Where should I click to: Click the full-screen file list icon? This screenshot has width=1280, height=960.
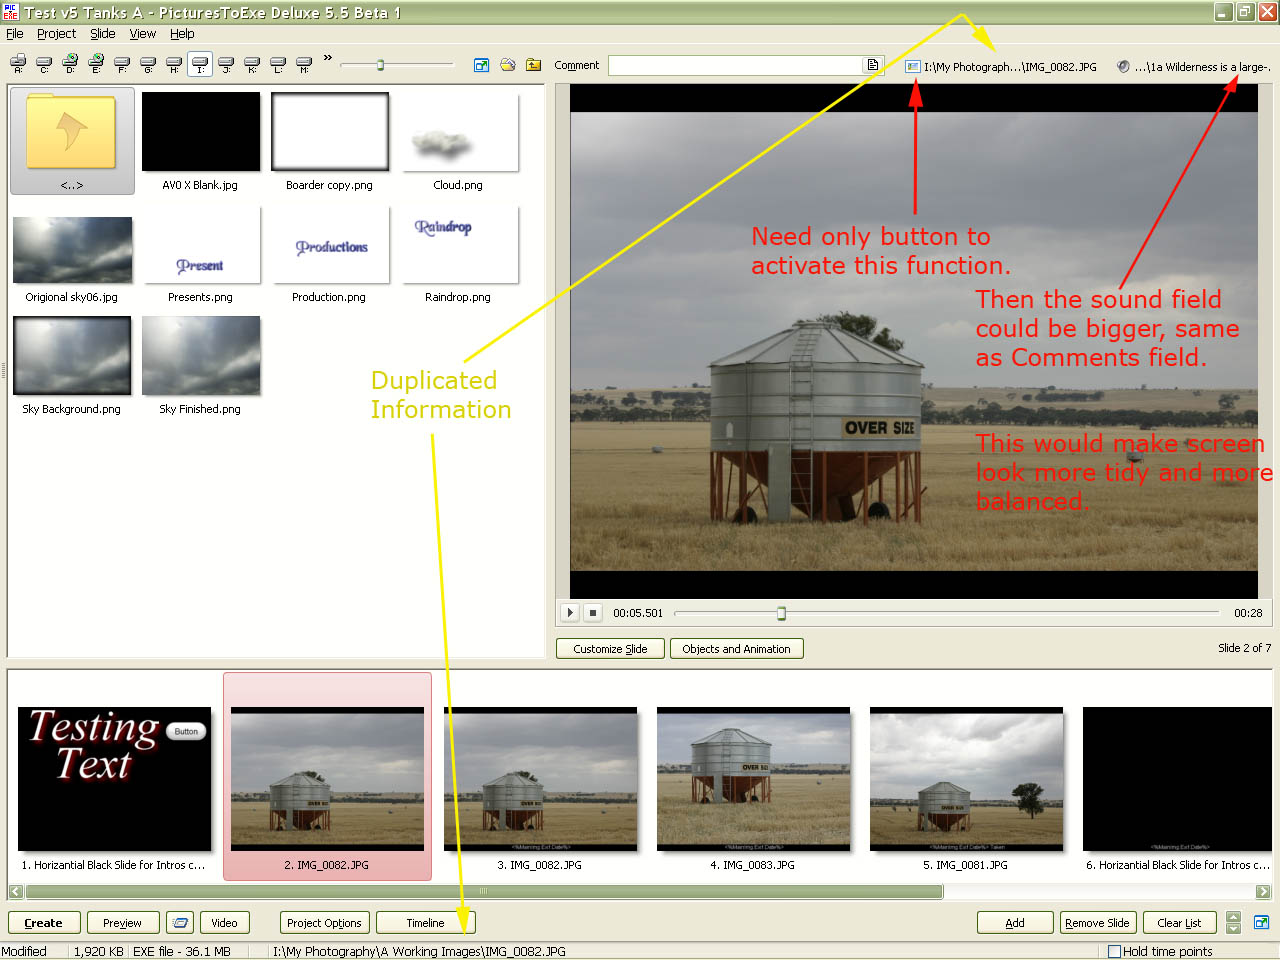pyautogui.click(x=481, y=65)
